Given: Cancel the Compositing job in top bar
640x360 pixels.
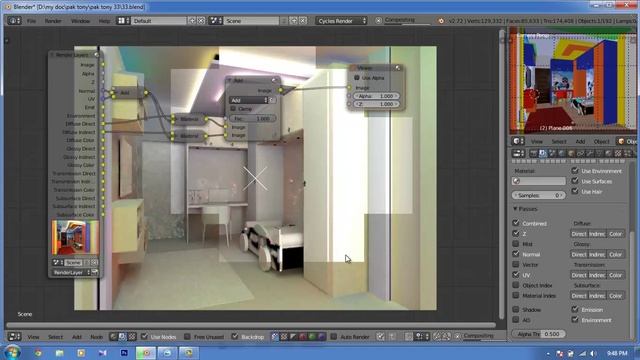Looking at the screenshot, I should pos(378,20).
